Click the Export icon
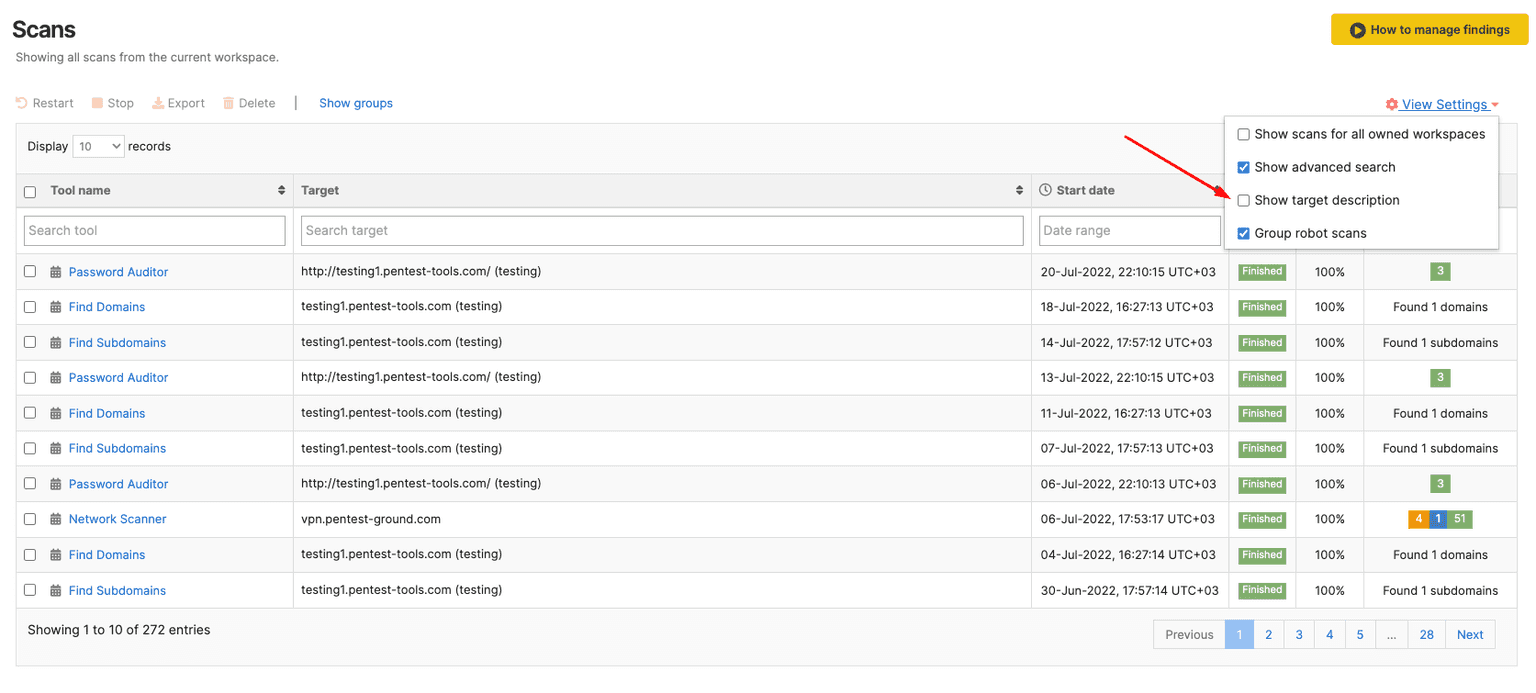This screenshot has height=693, width=1536. (158, 103)
